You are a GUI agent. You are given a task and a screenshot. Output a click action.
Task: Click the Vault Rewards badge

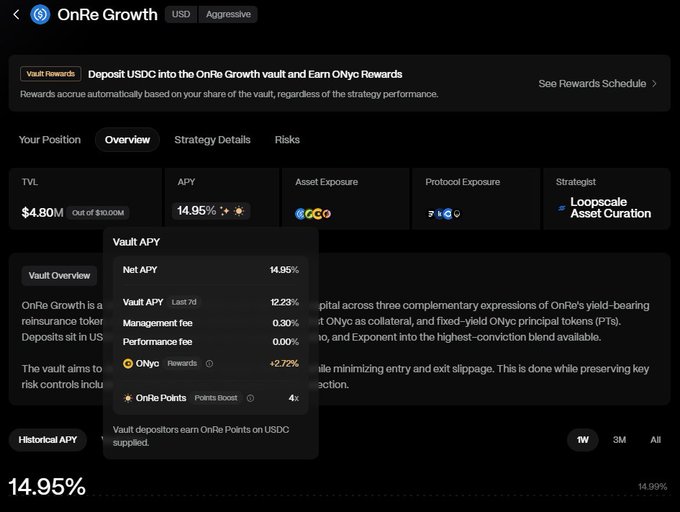(x=51, y=74)
